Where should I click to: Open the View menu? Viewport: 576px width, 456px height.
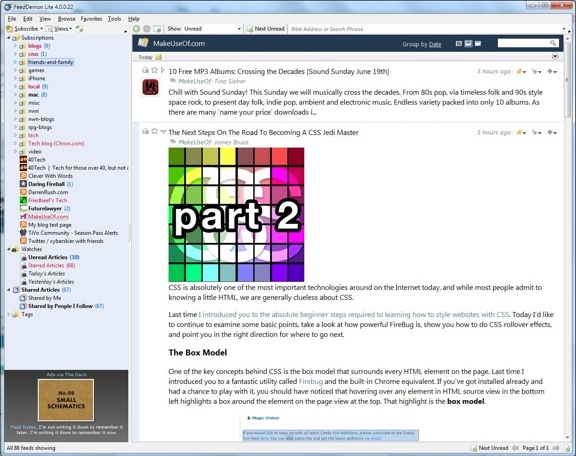[45, 19]
